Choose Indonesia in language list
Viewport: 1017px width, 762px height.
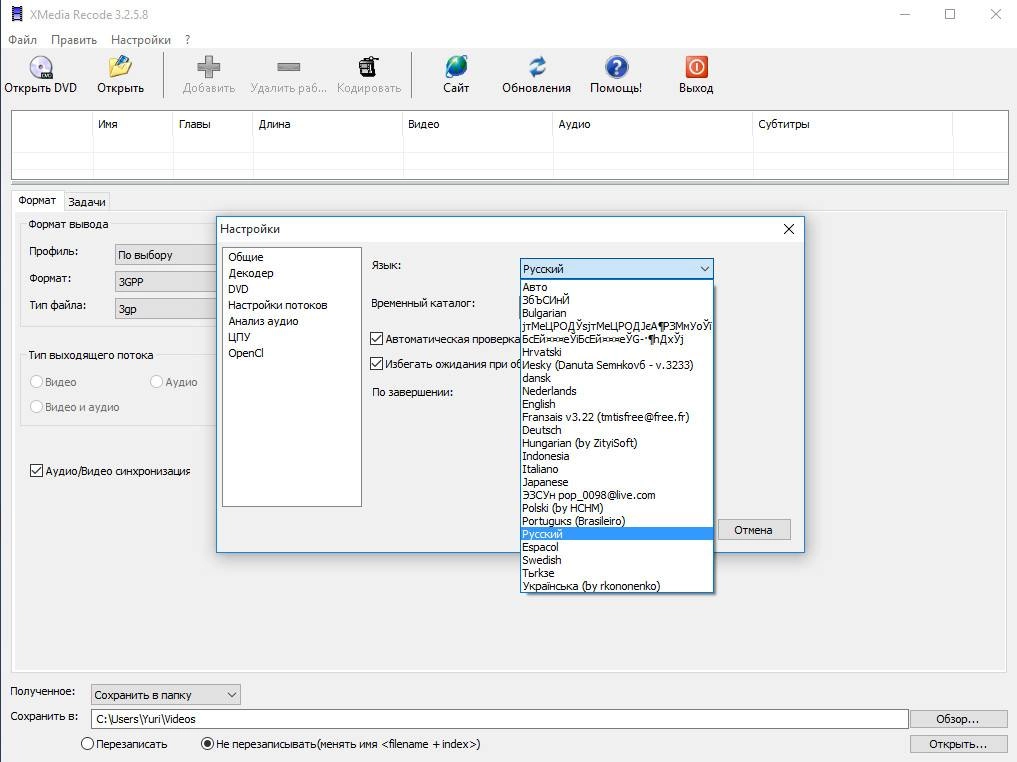tap(617, 456)
